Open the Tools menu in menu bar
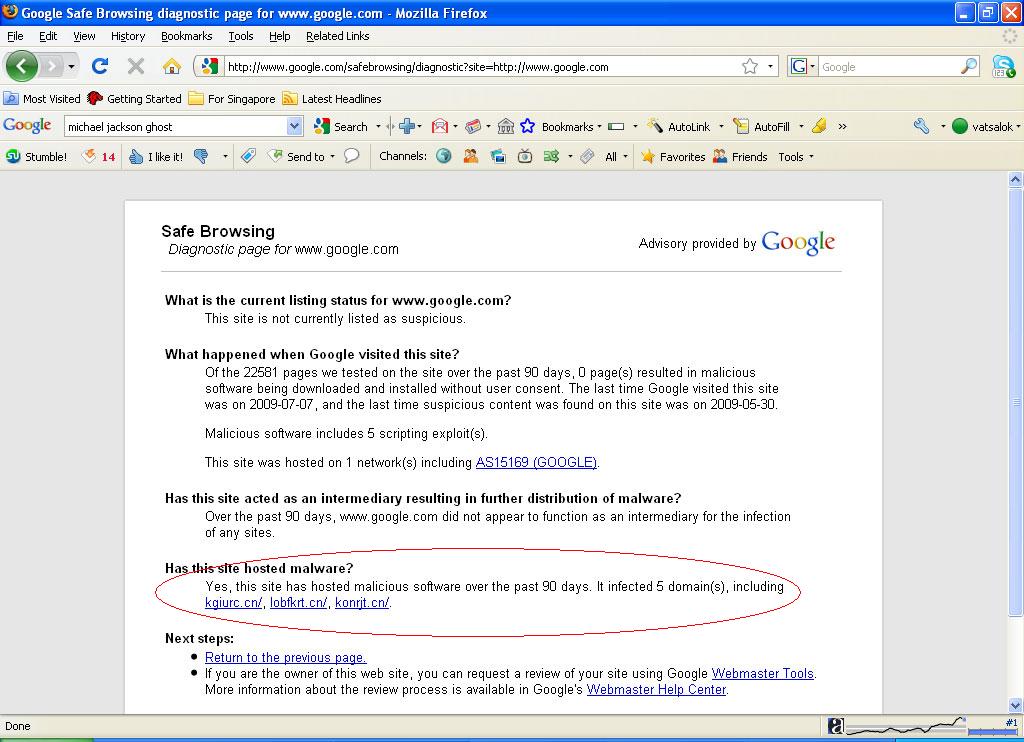This screenshot has height=742, width=1024. point(241,36)
